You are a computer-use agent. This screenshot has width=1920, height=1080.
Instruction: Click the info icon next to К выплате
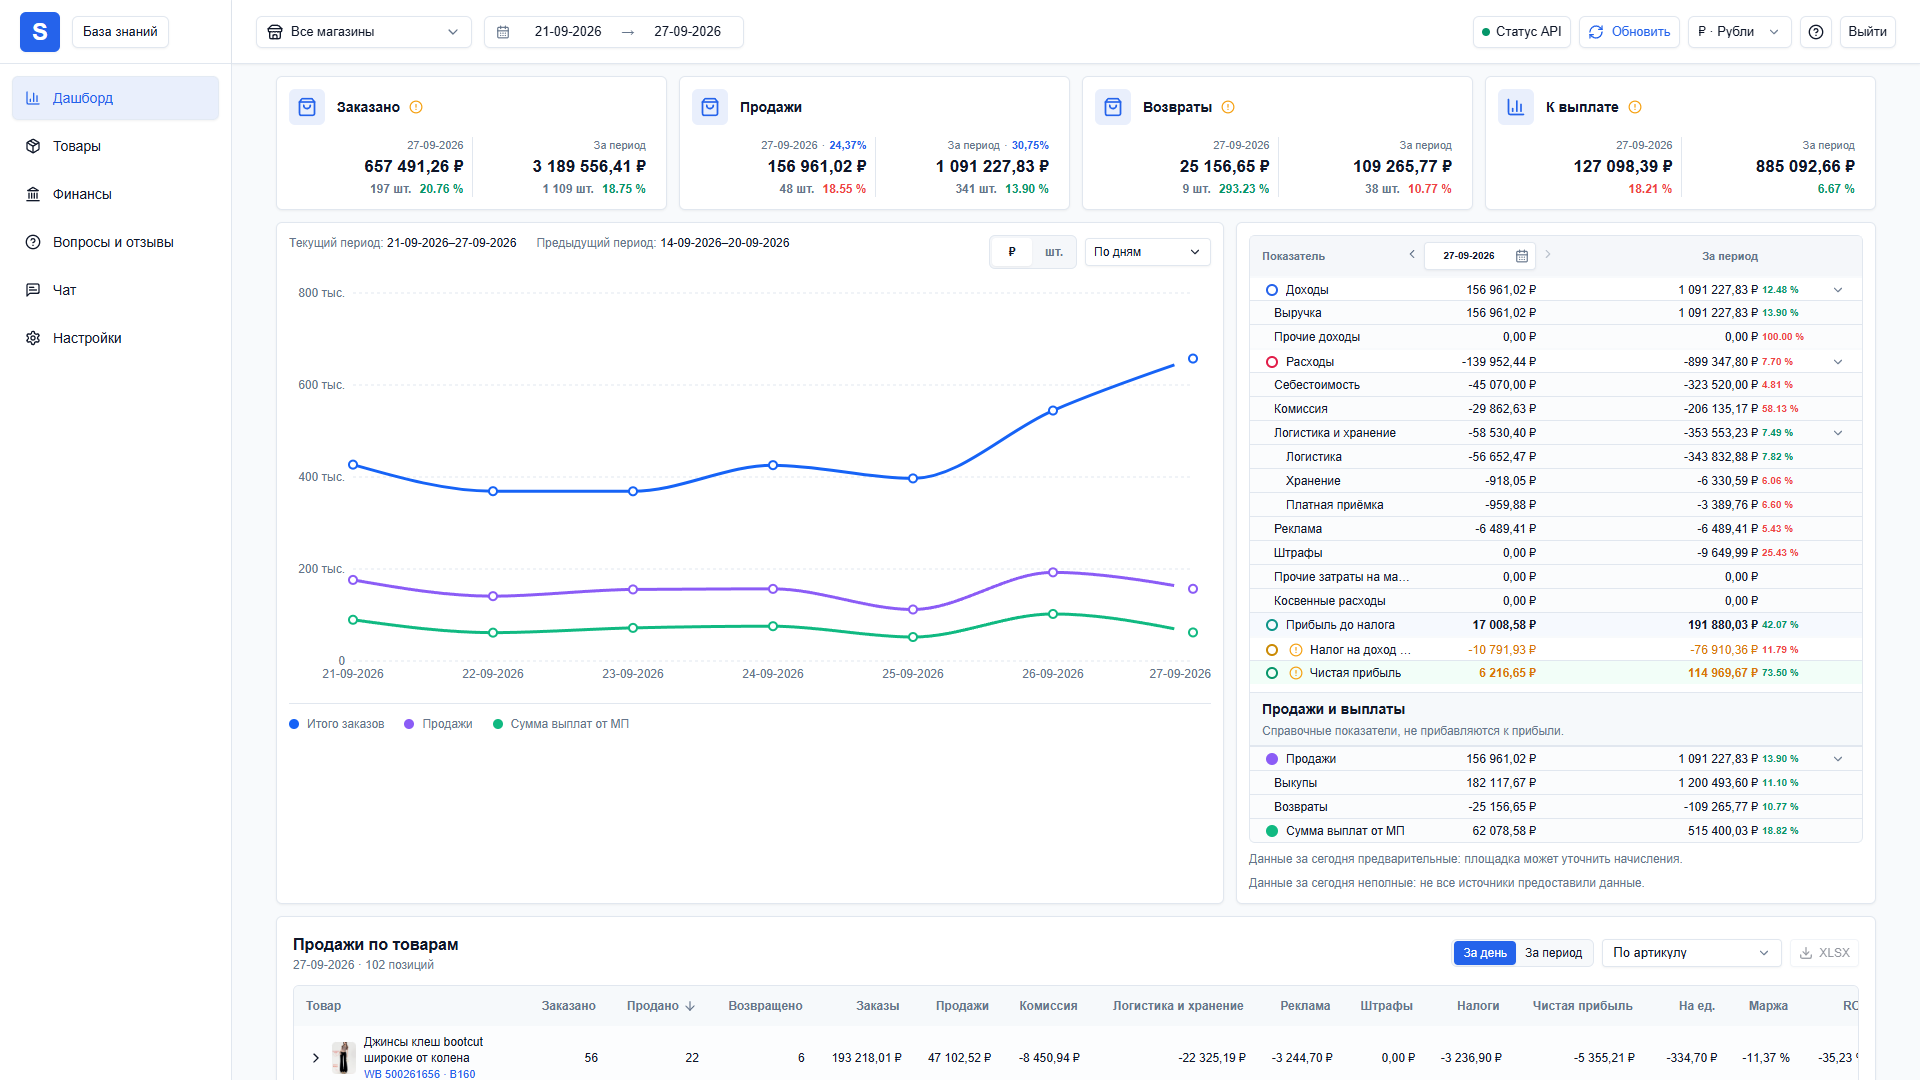1635,107
